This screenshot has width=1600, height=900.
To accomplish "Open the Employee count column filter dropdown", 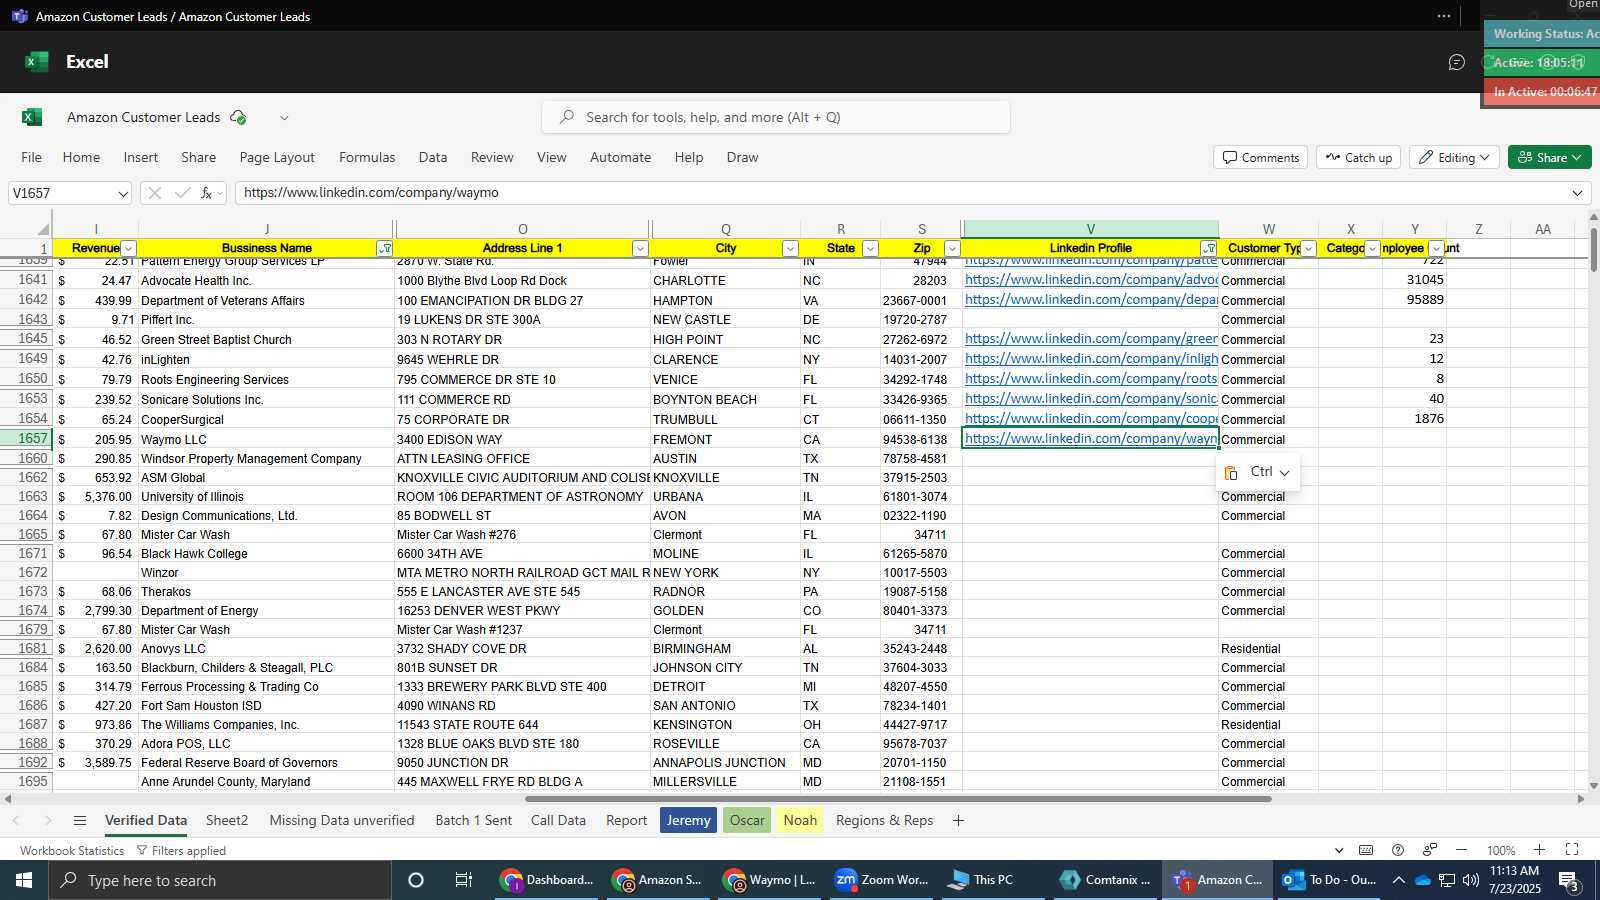I will pos(1436,248).
